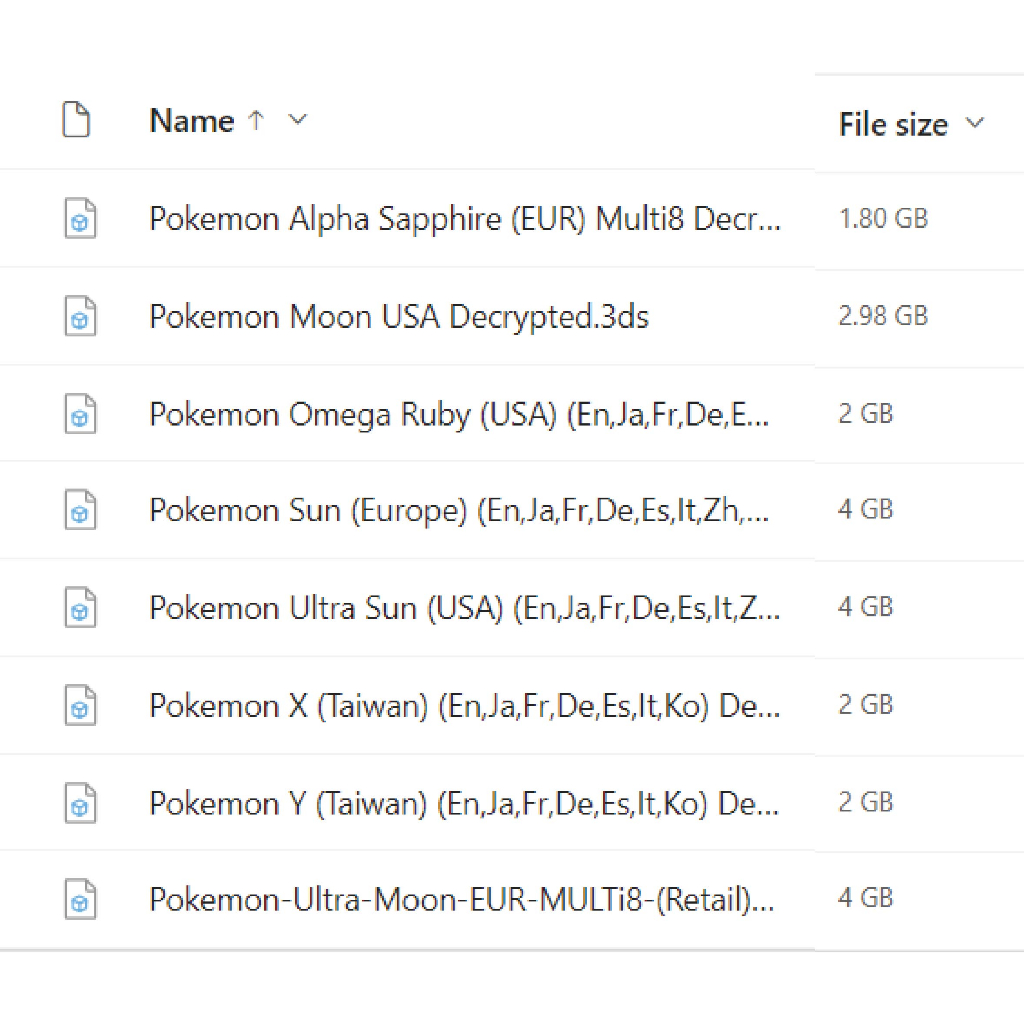Screen dimensions: 1024x1024
Task: Open Pokemon Omega Ruby (USA) file name
Action: point(459,414)
